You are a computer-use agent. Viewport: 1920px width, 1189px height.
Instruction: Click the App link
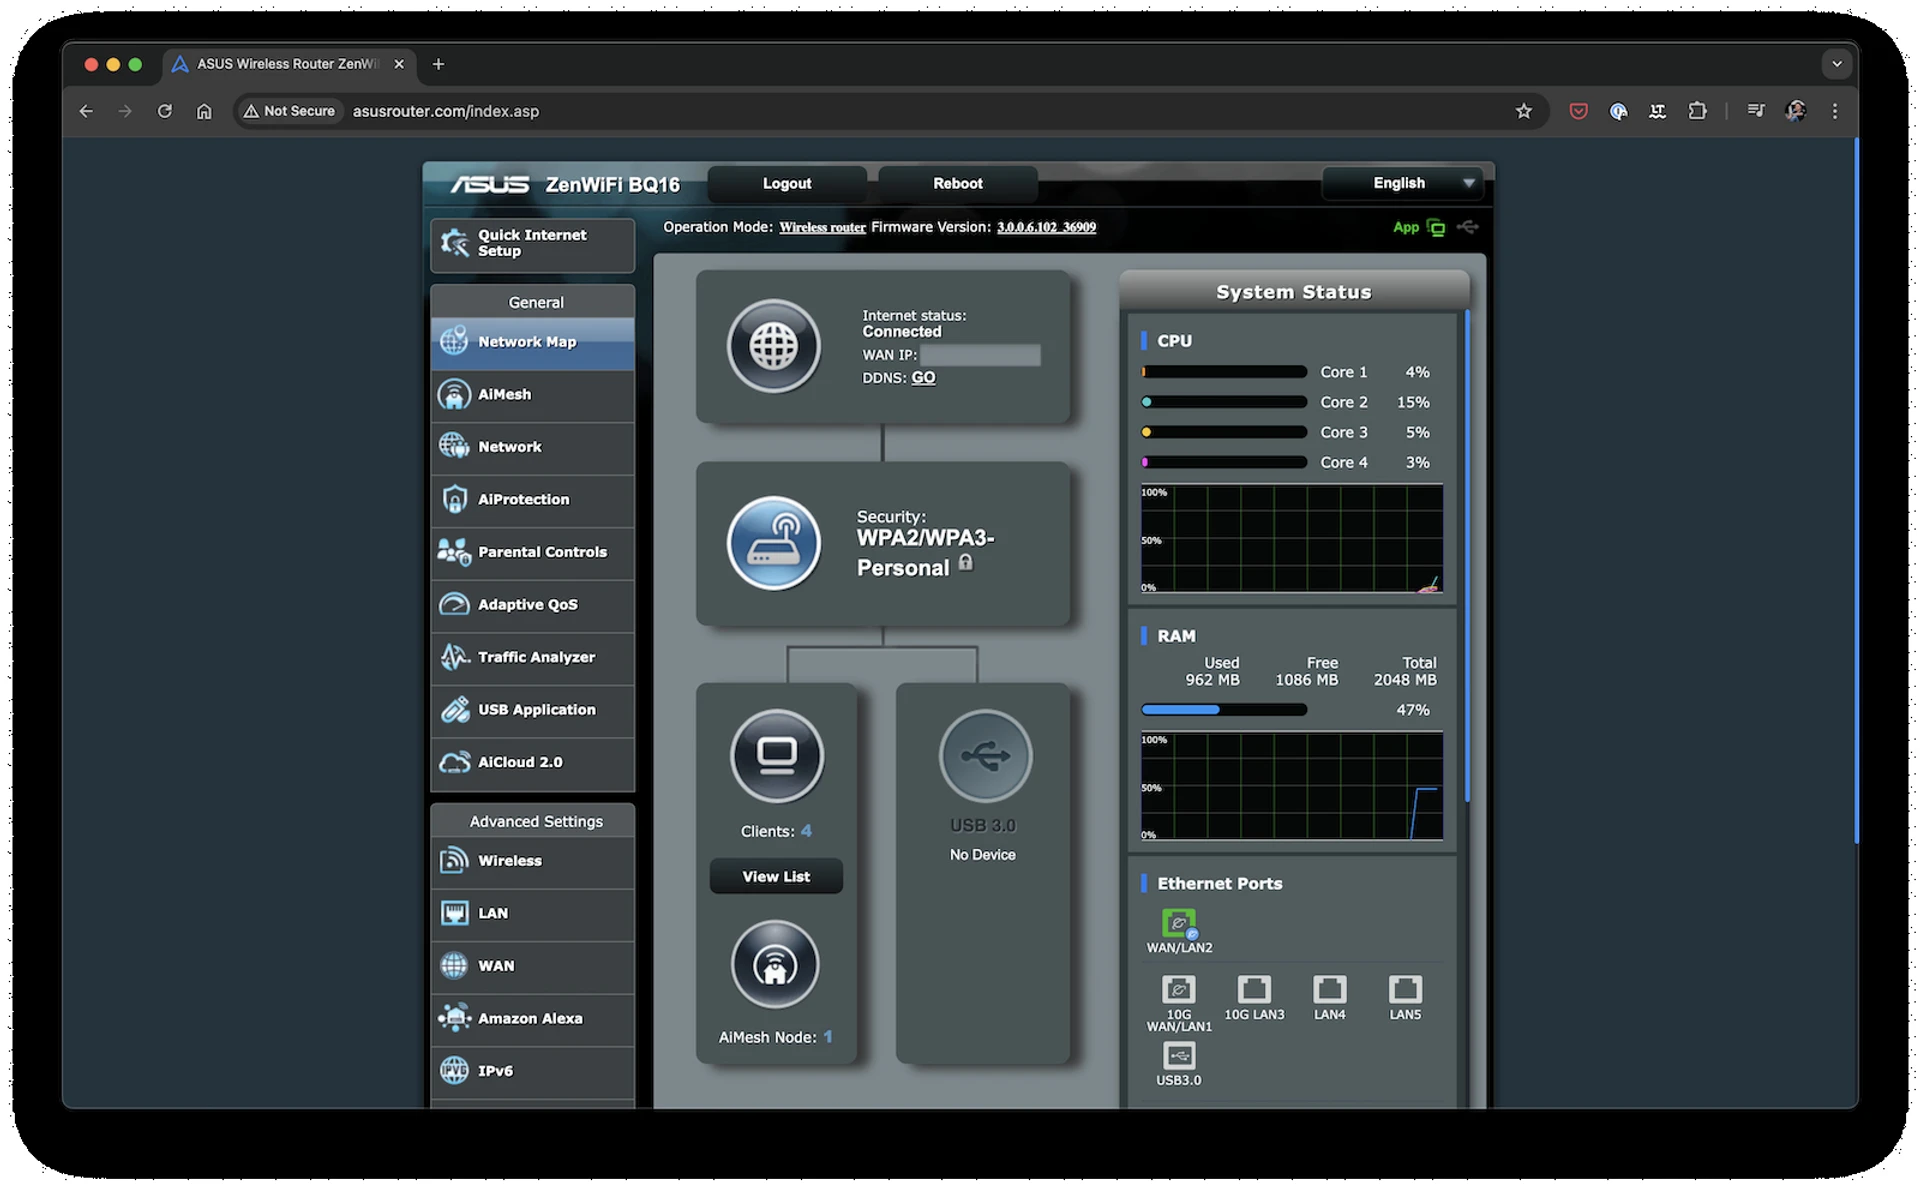(1406, 228)
